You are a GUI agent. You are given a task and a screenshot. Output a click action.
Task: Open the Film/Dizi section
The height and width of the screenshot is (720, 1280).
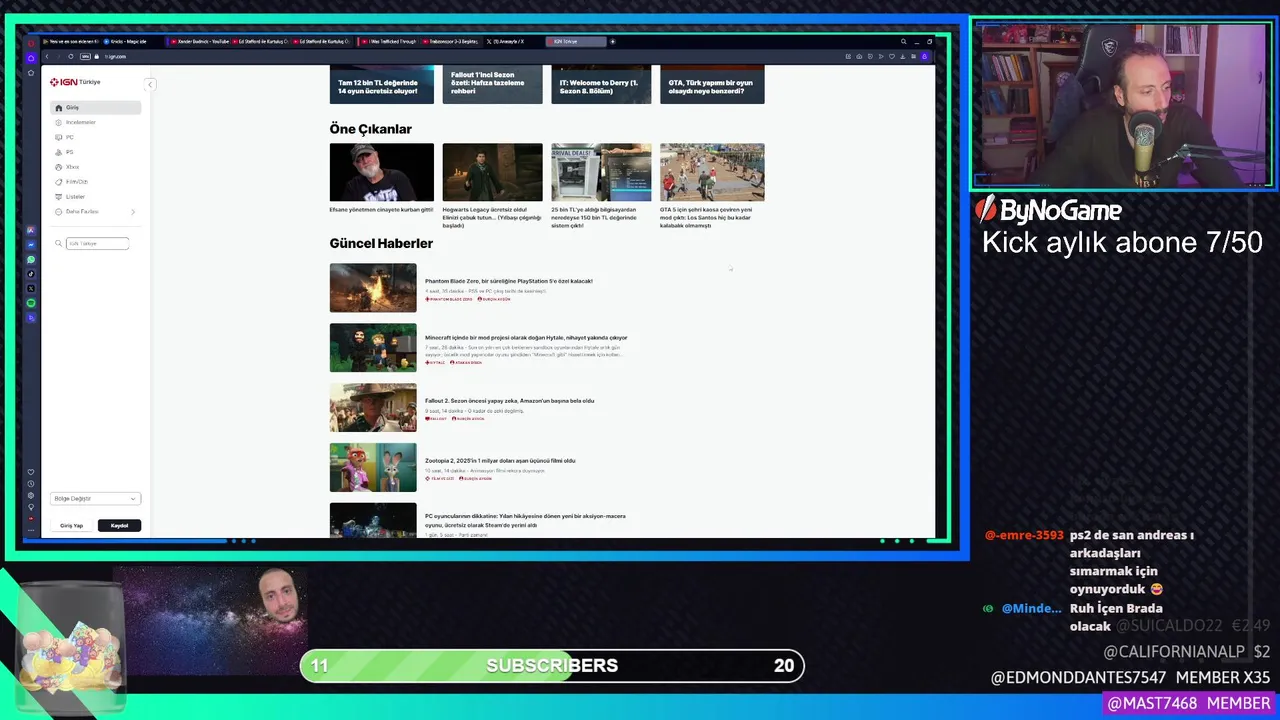tap(96, 182)
